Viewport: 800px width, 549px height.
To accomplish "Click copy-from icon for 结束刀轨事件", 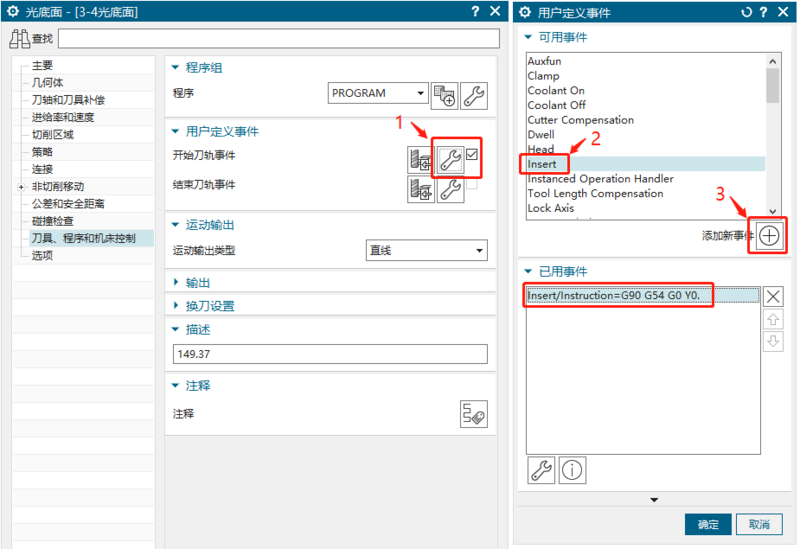I will (420, 189).
